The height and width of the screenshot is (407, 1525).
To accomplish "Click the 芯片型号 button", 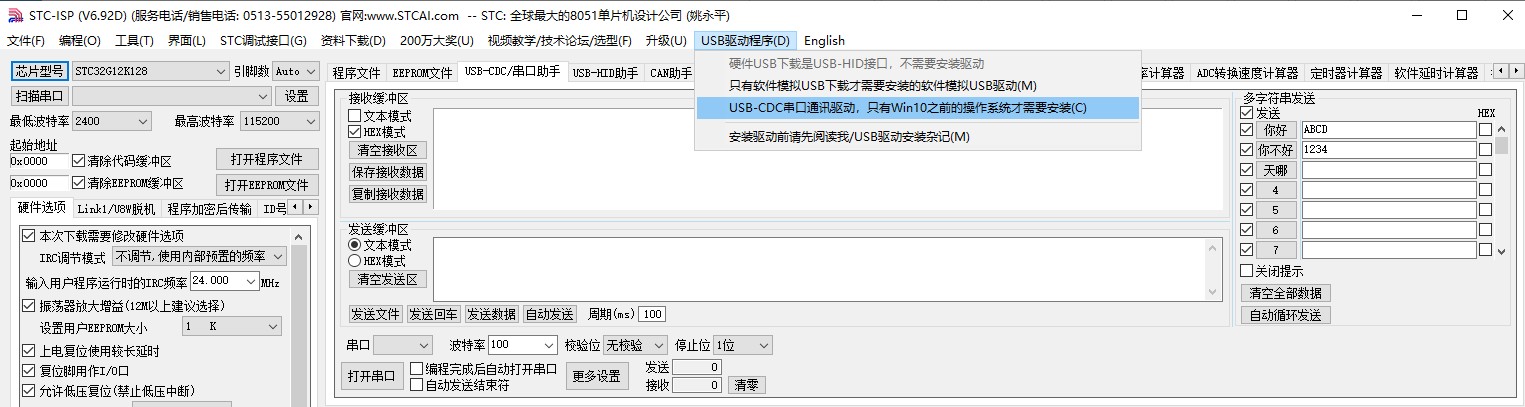I will click(x=39, y=71).
